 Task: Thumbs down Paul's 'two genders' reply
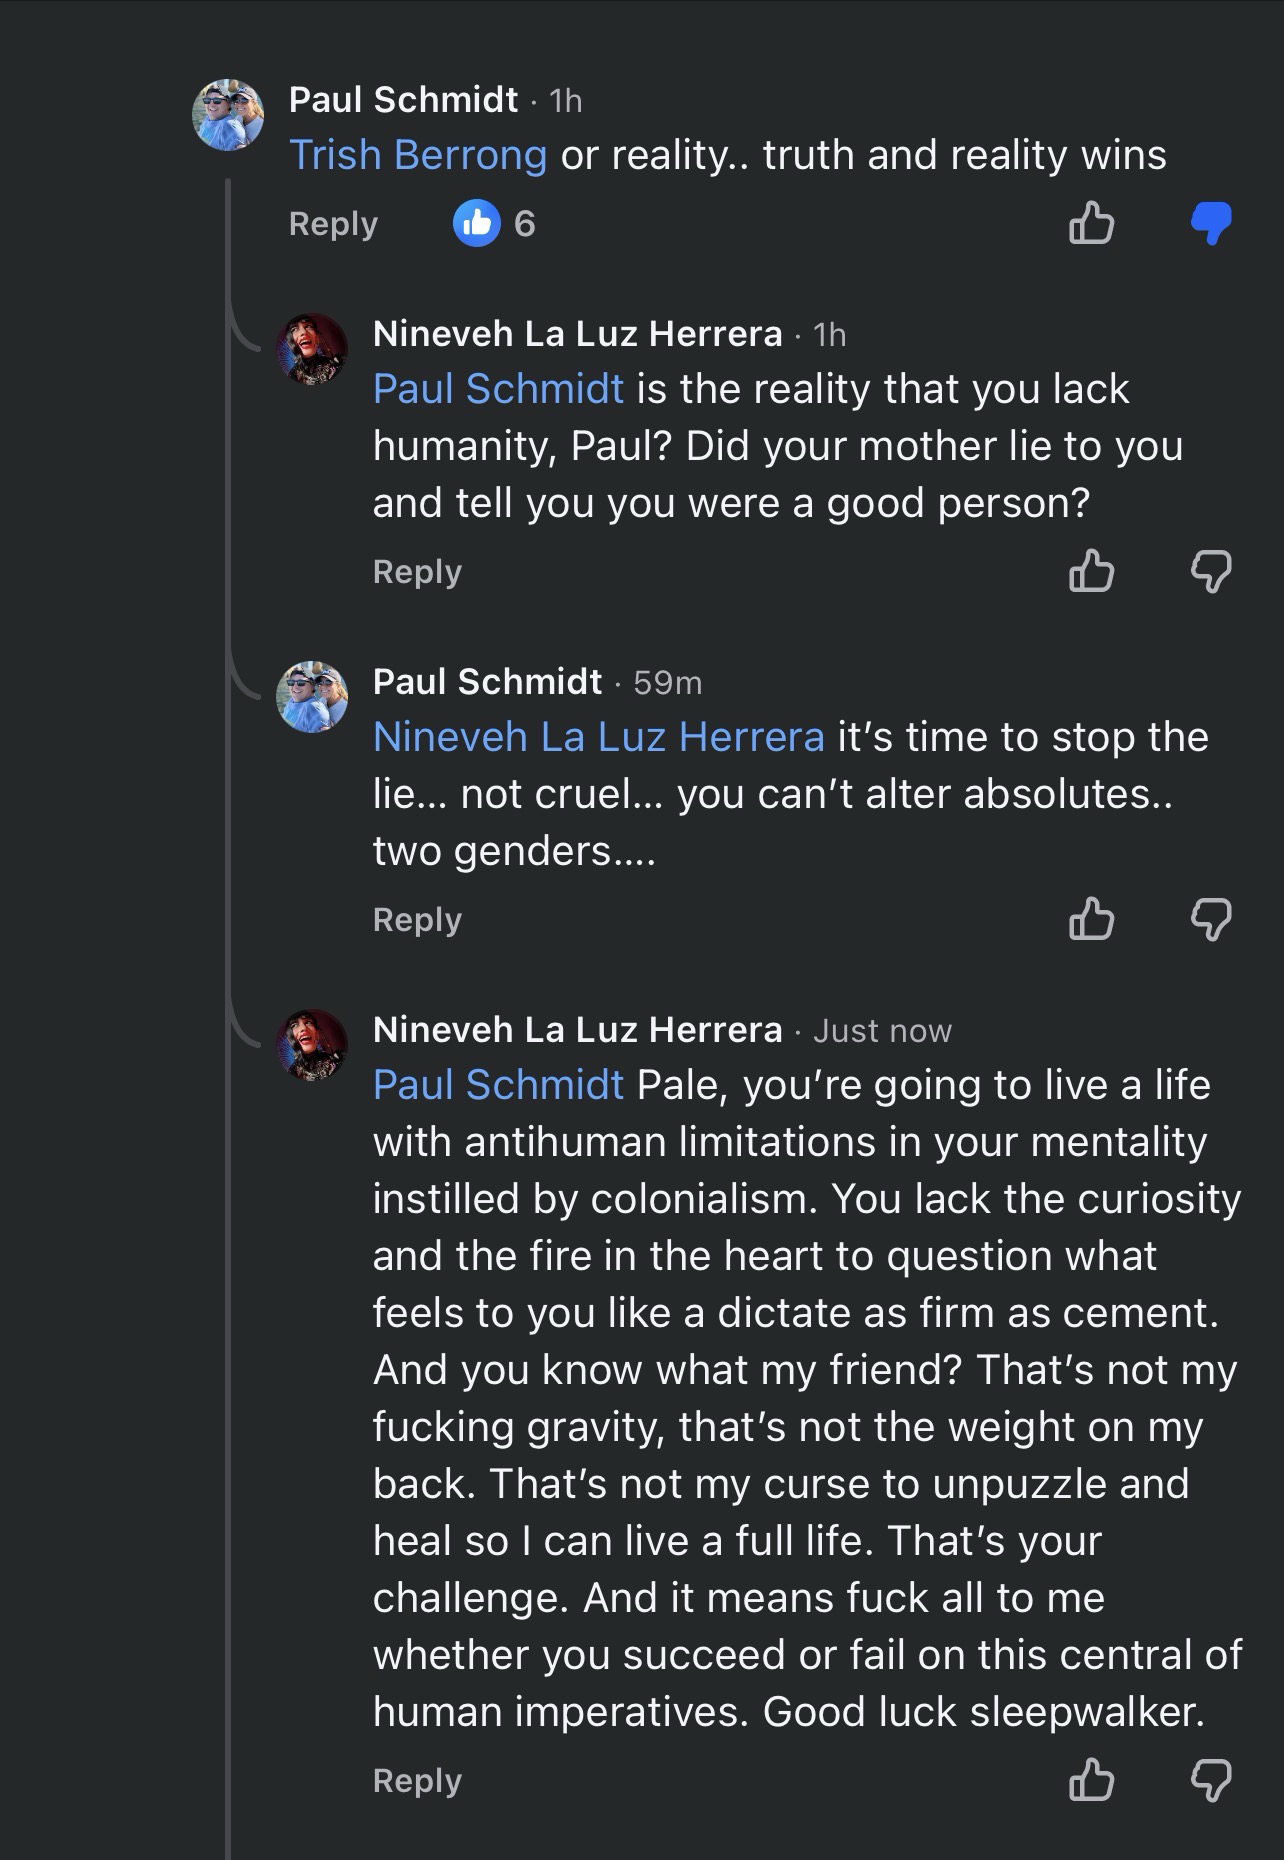[1210, 919]
